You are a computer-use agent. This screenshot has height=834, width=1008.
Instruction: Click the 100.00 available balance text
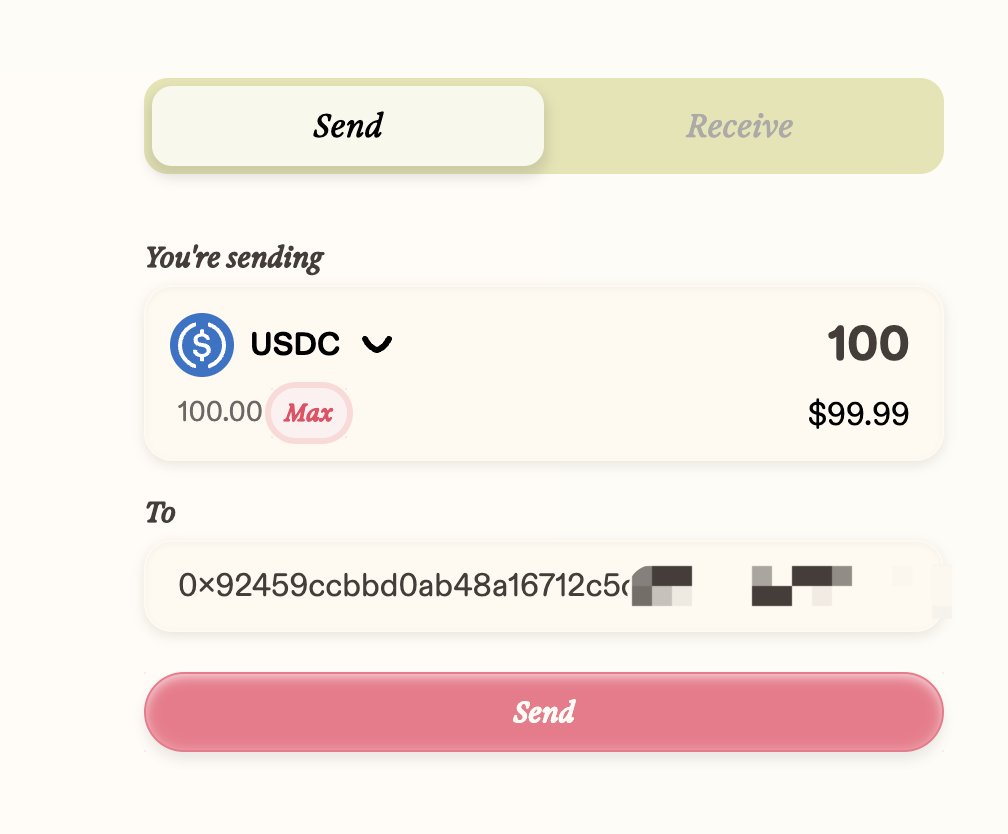click(220, 412)
